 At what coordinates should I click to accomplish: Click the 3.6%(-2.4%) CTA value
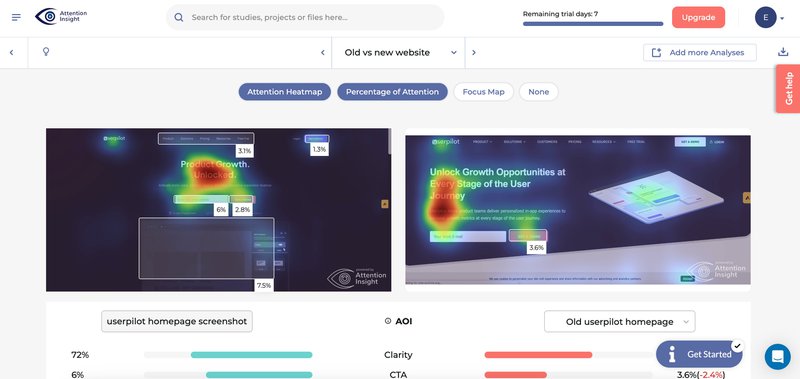700,375
